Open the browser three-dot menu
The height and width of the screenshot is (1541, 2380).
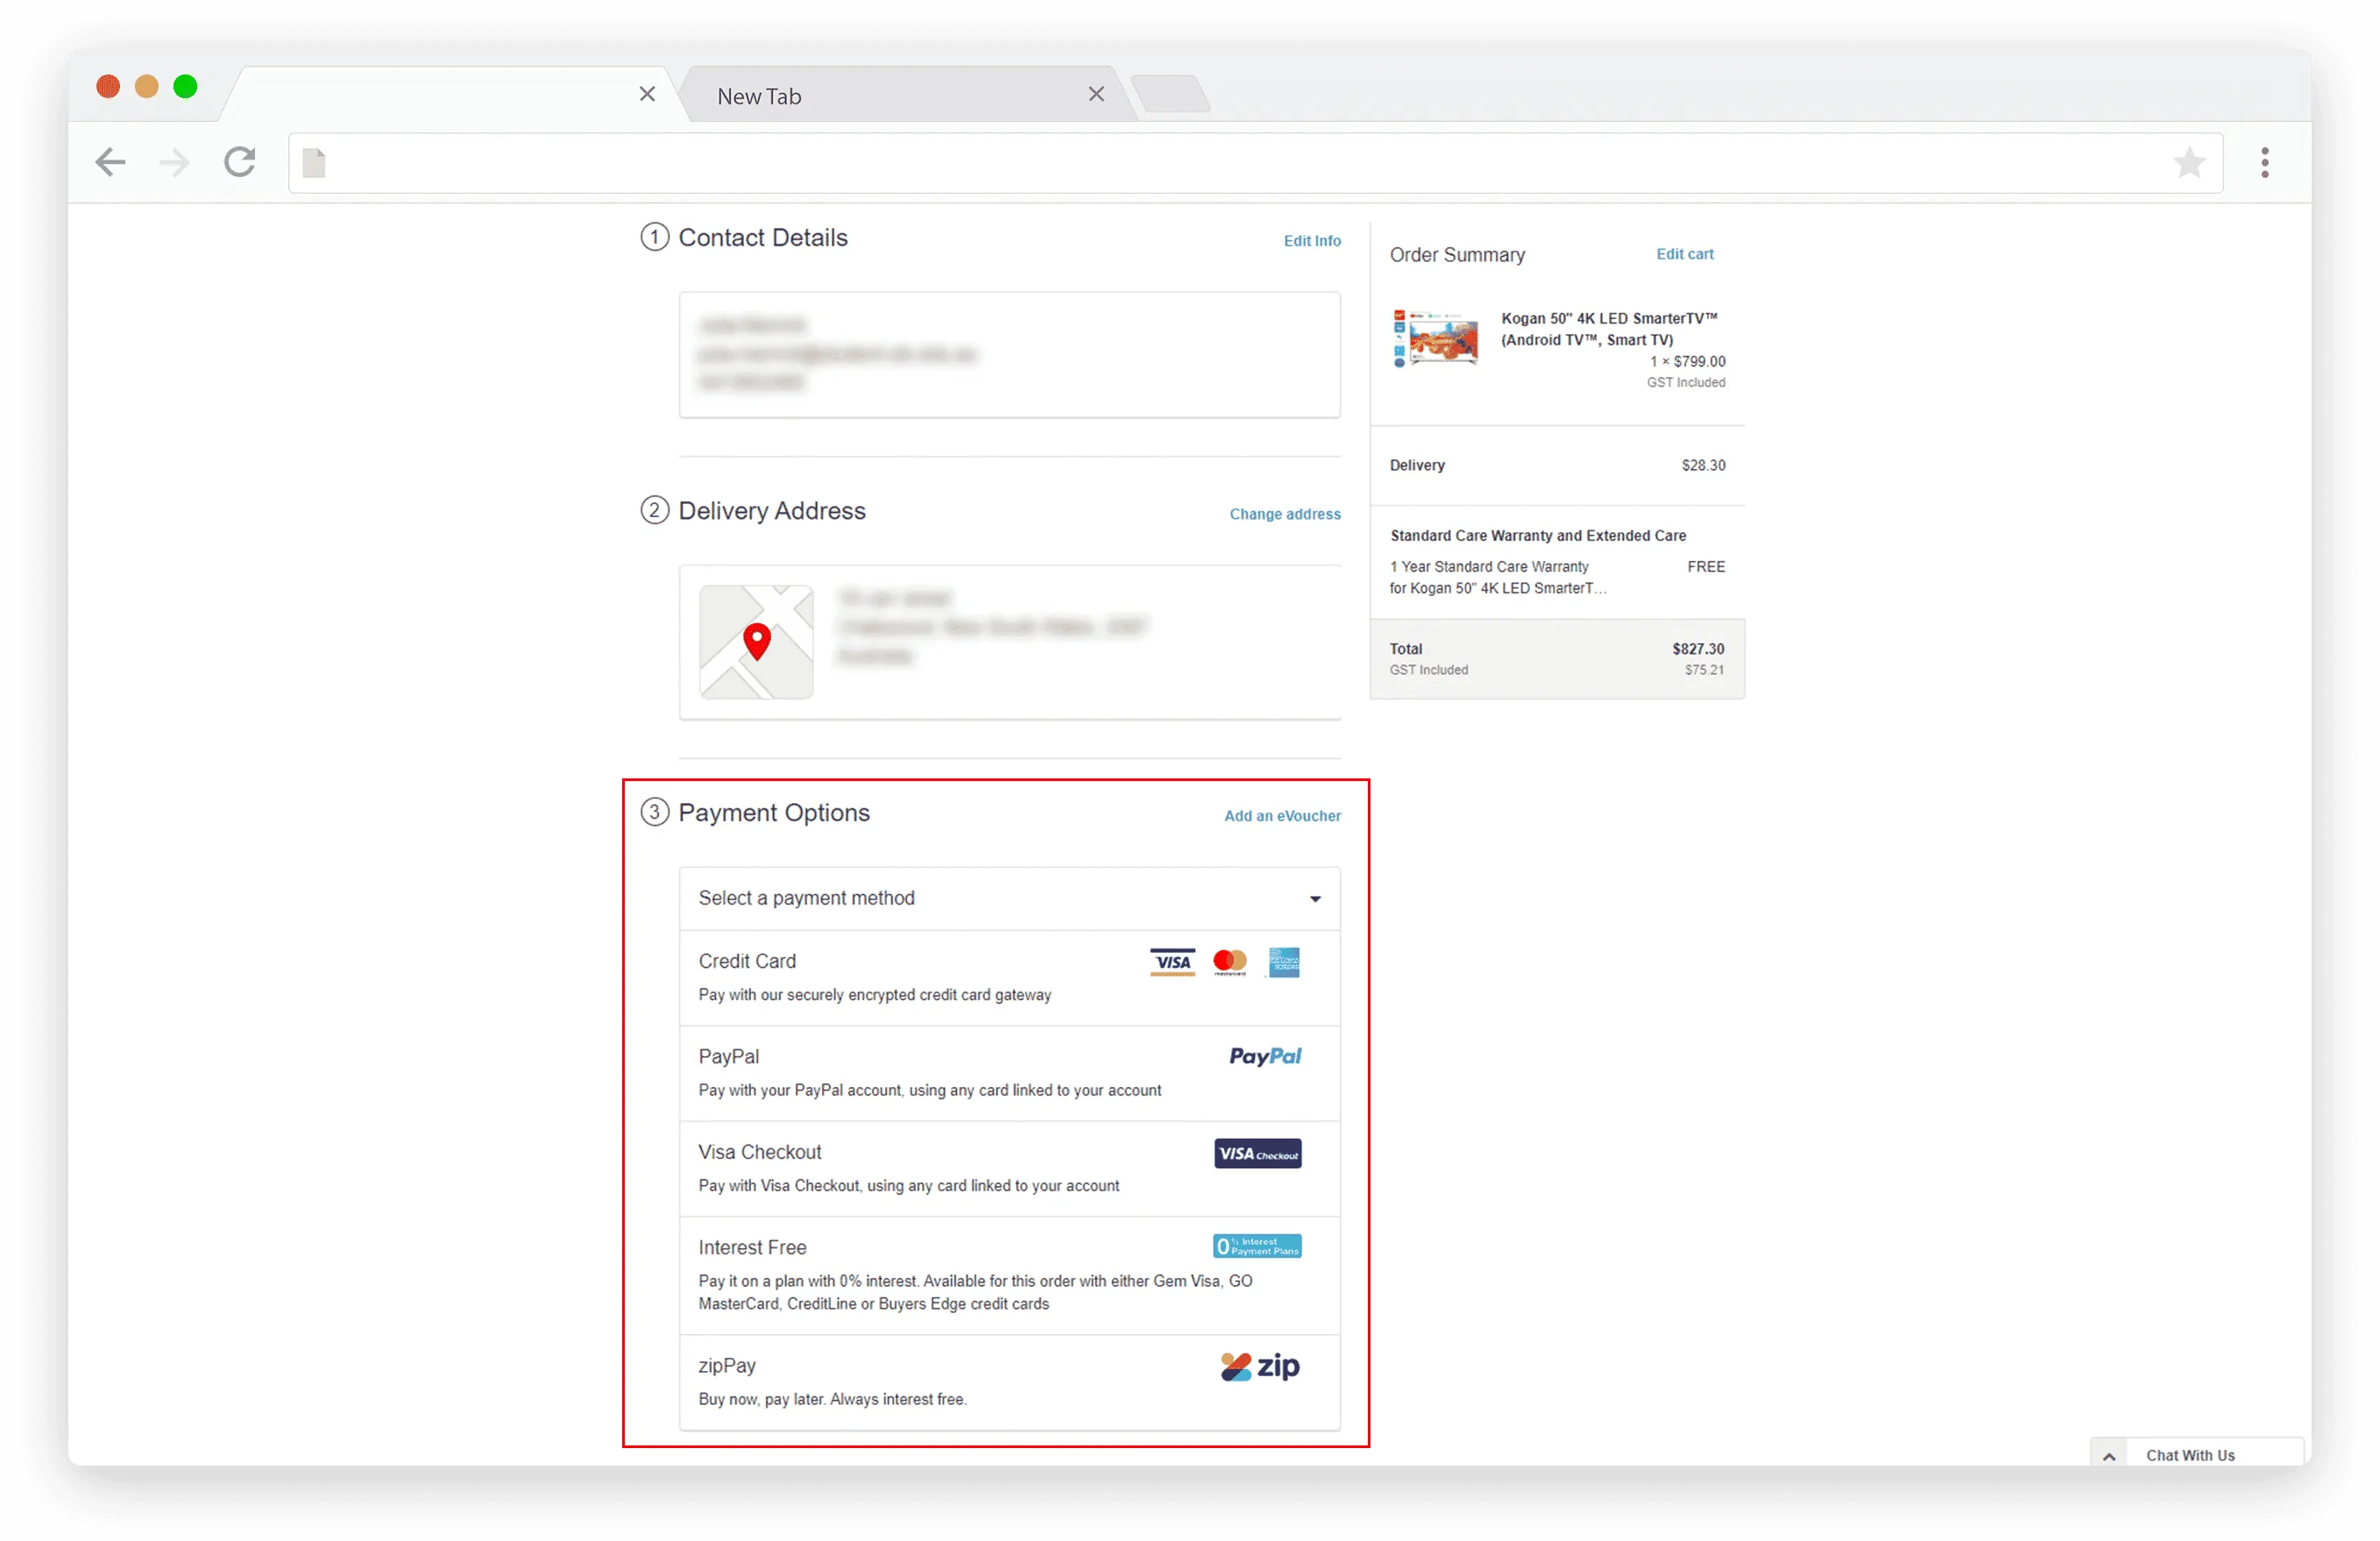point(2264,162)
